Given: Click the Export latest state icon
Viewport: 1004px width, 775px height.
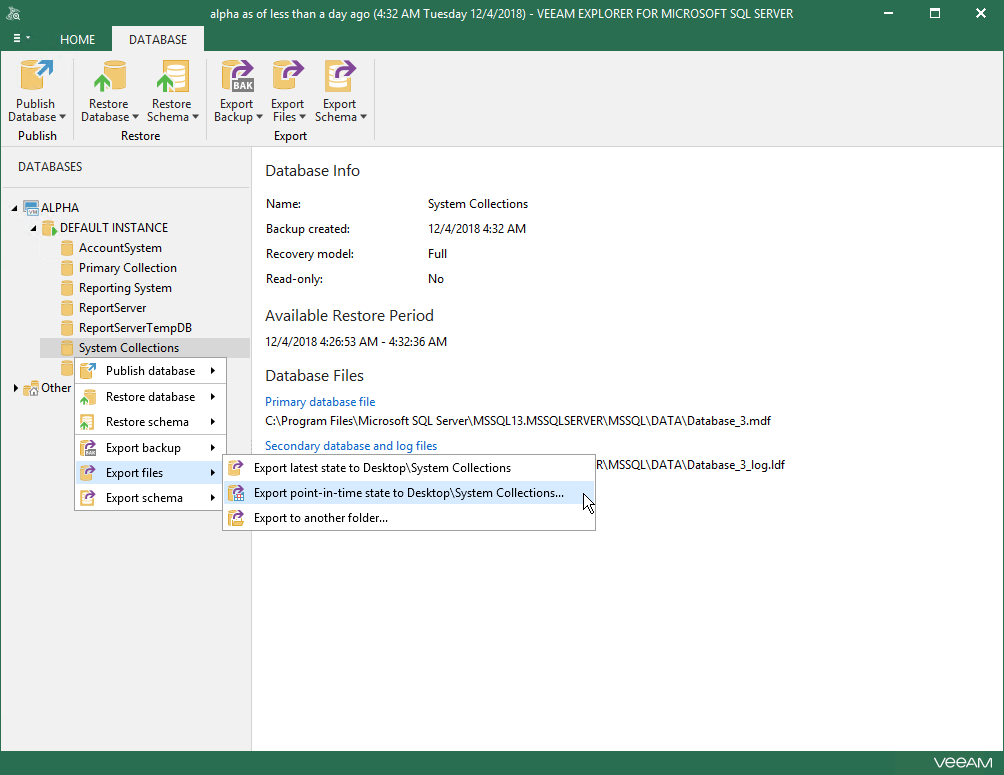Looking at the screenshot, I should pyautogui.click(x=236, y=468).
